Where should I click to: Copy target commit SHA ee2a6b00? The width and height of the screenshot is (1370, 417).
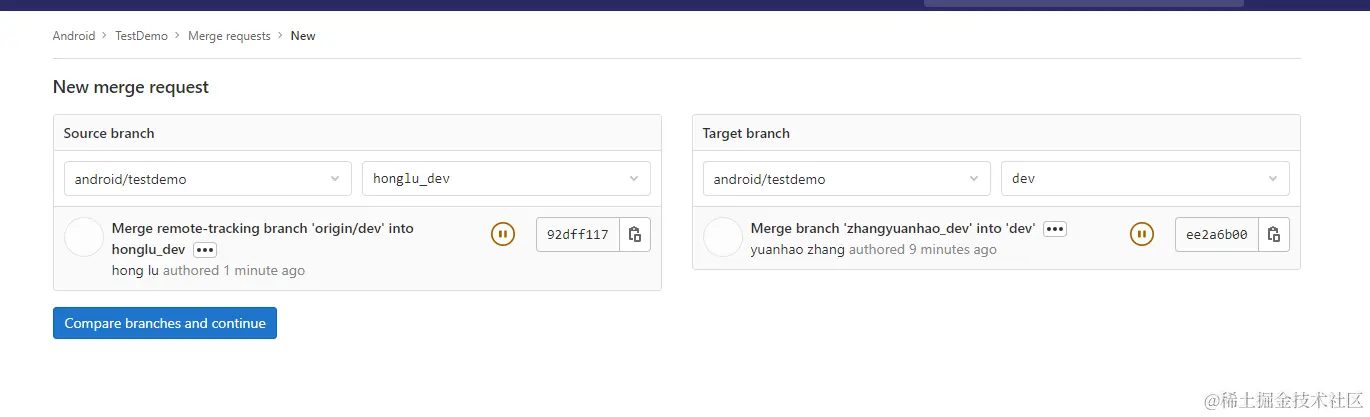pos(1274,235)
